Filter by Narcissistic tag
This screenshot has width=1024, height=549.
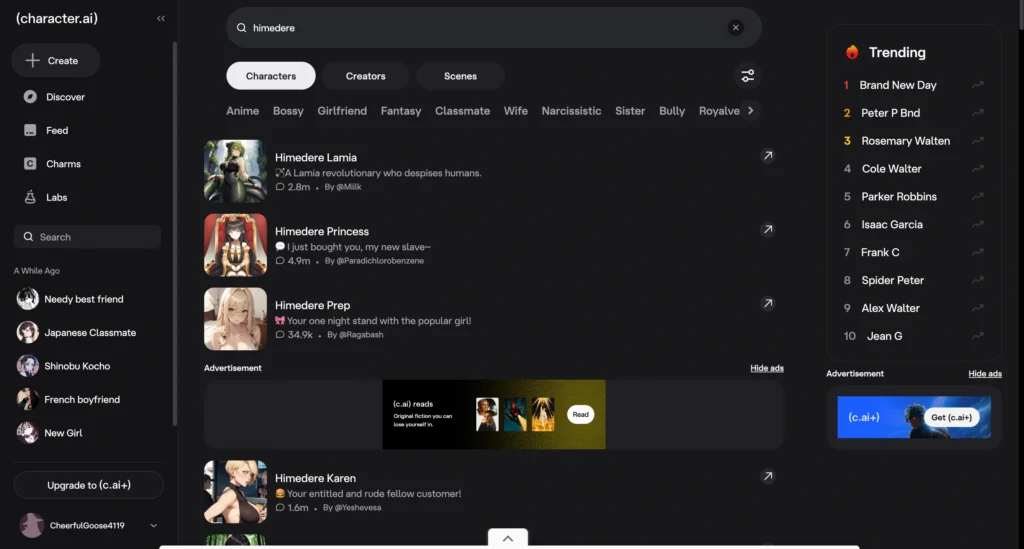(x=571, y=111)
